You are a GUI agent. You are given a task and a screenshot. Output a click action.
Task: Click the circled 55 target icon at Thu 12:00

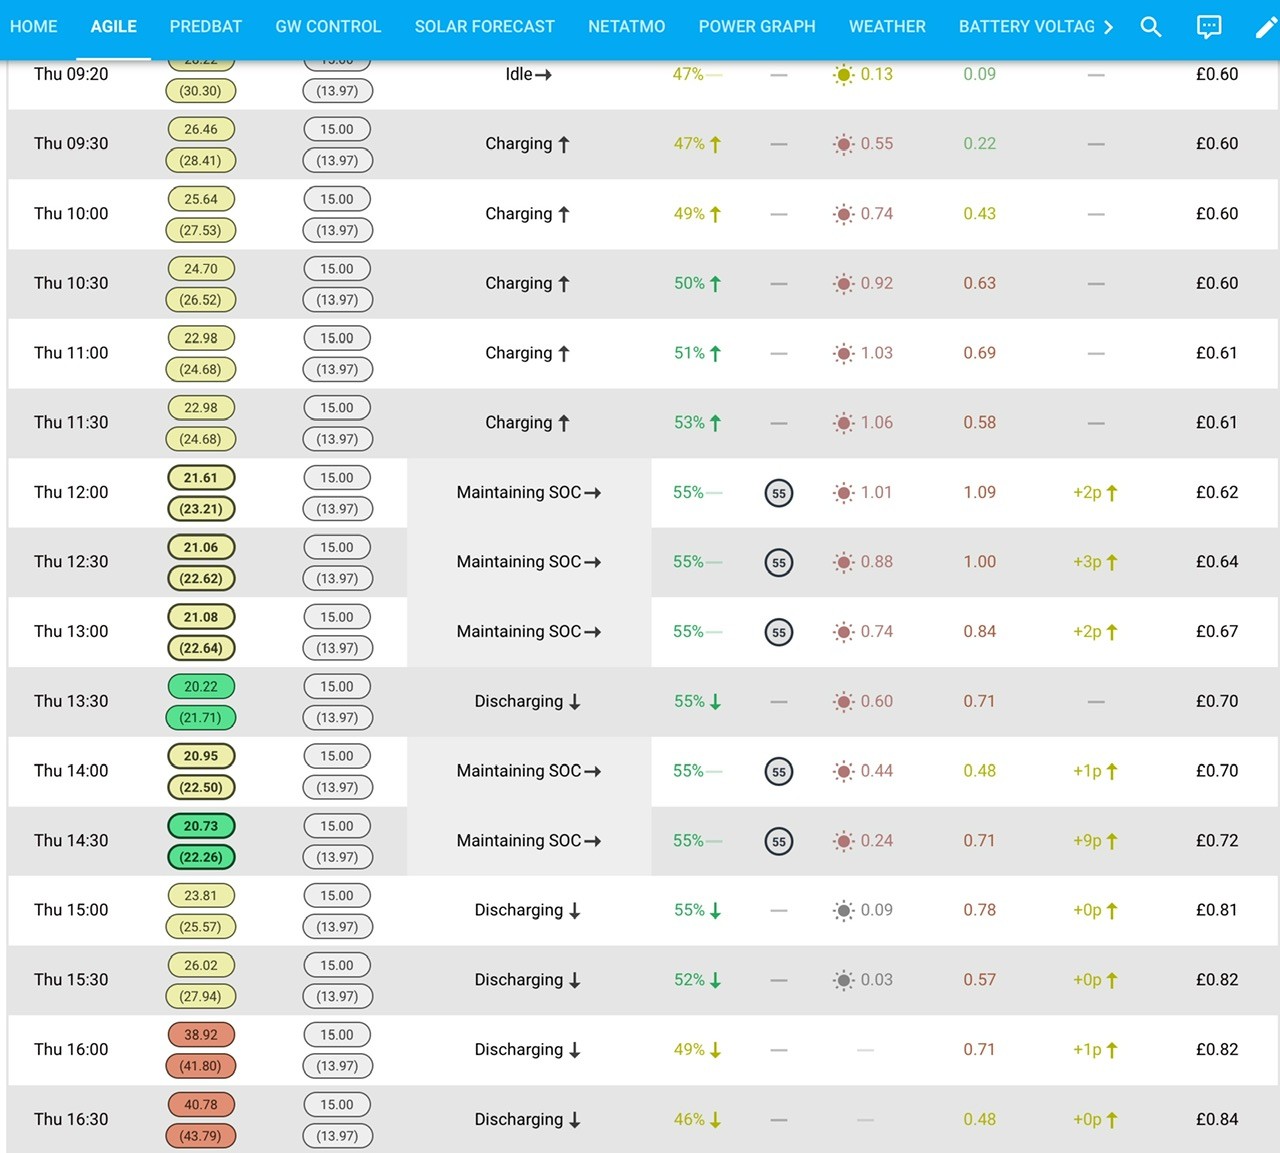tap(779, 493)
